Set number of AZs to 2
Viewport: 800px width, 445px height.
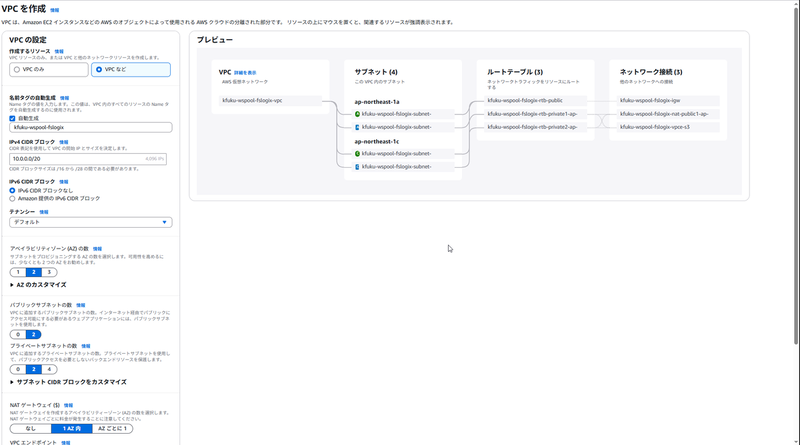point(34,272)
